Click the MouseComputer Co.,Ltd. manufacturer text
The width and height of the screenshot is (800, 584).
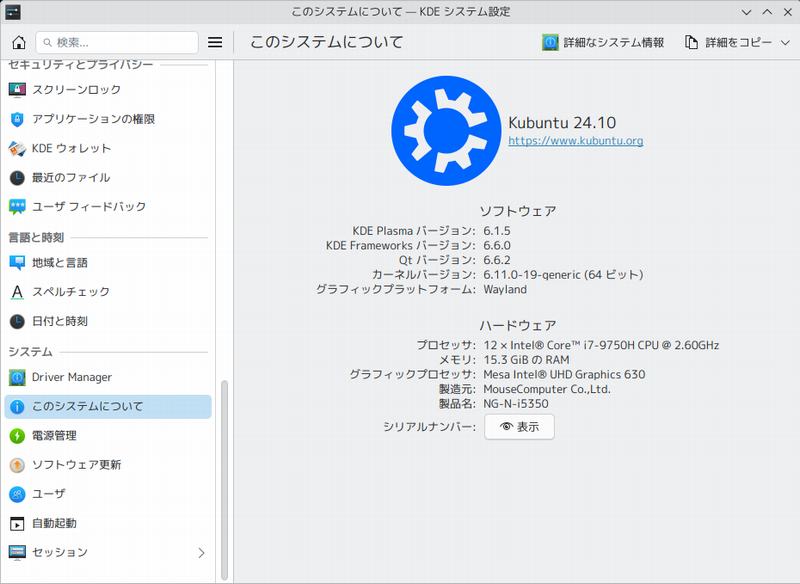point(547,389)
